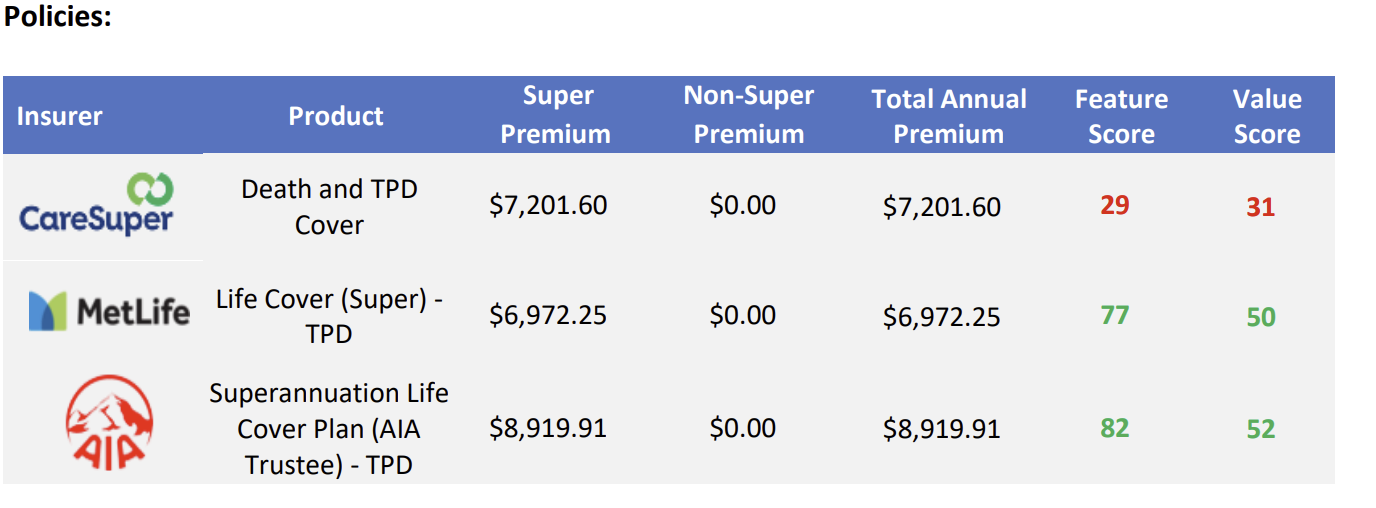Click the Policies heading
Viewport: 1376px width, 508px height.
58,18
